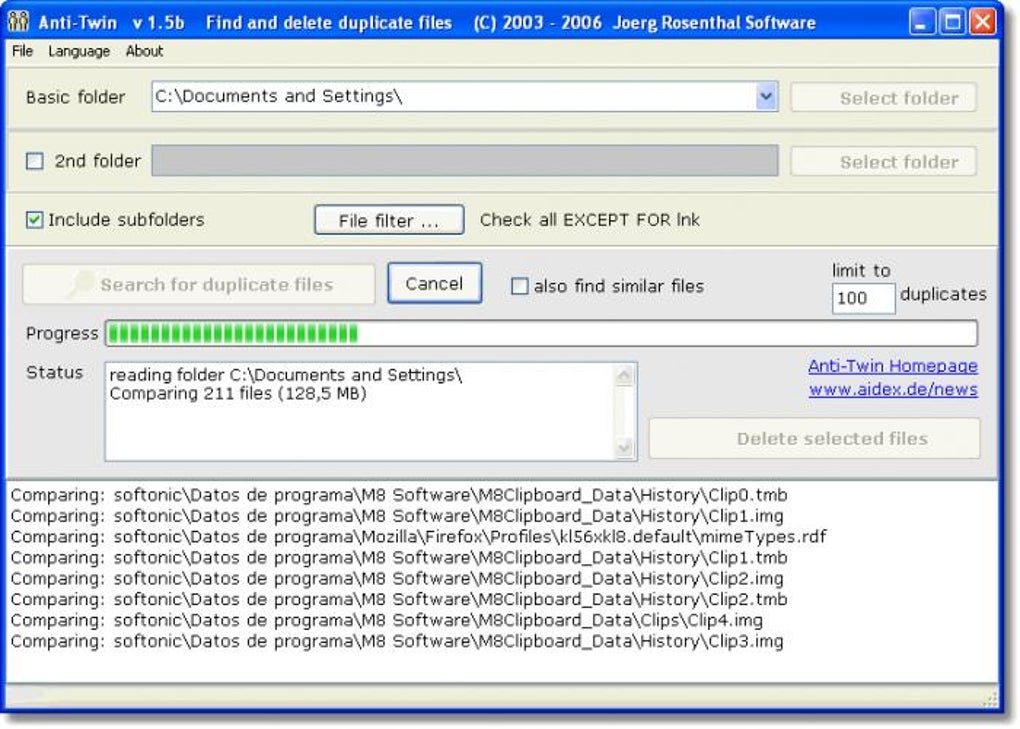Select log line ending Clip2.img

click(x=397, y=578)
